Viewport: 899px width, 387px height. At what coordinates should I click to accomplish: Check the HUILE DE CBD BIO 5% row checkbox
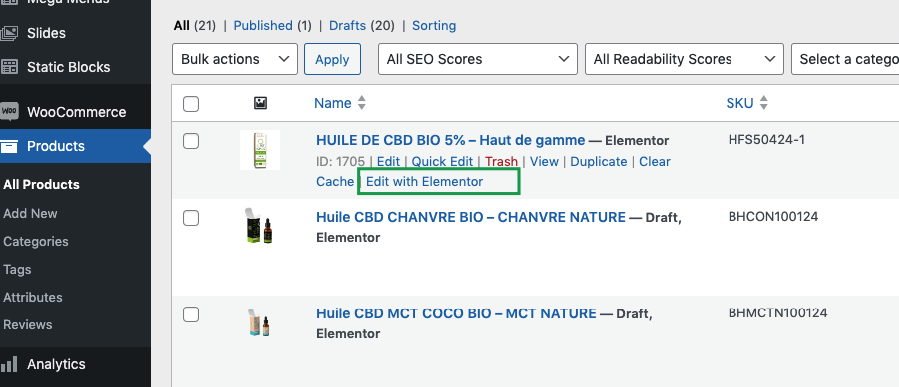coord(191,141)
